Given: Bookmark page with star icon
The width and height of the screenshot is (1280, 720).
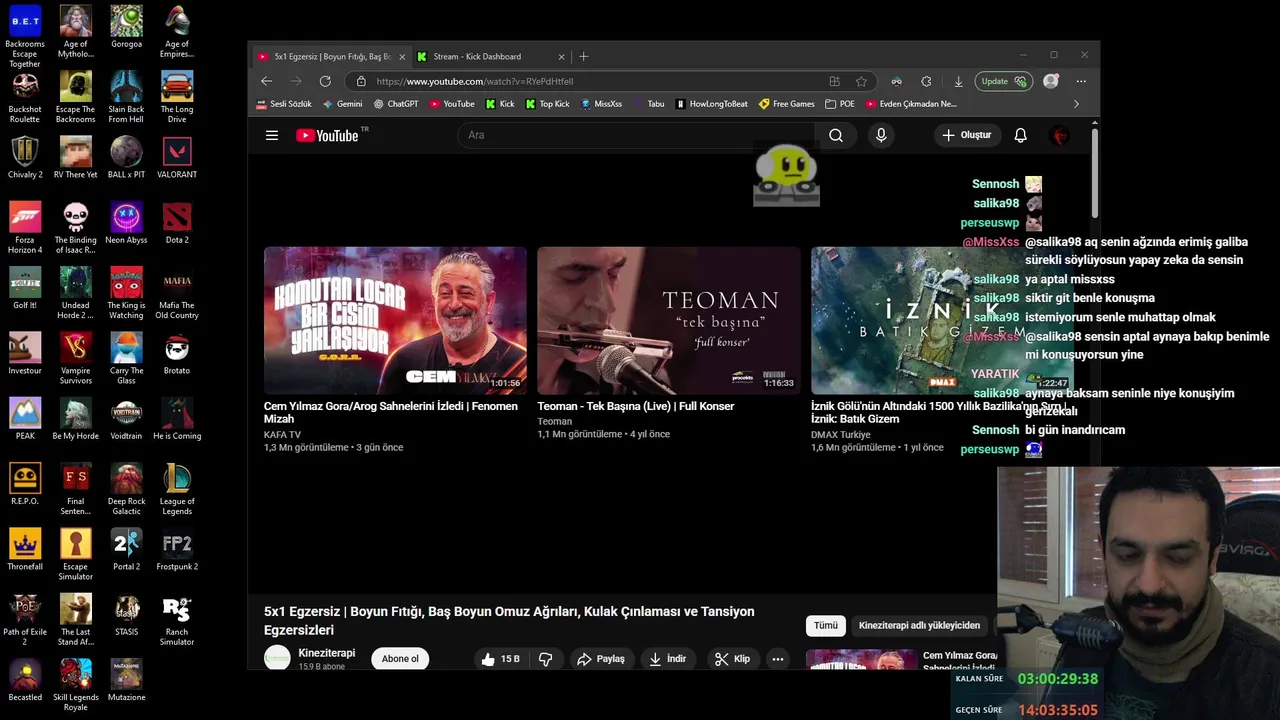Looking at the screenshot, I should (x=861, y=81).
